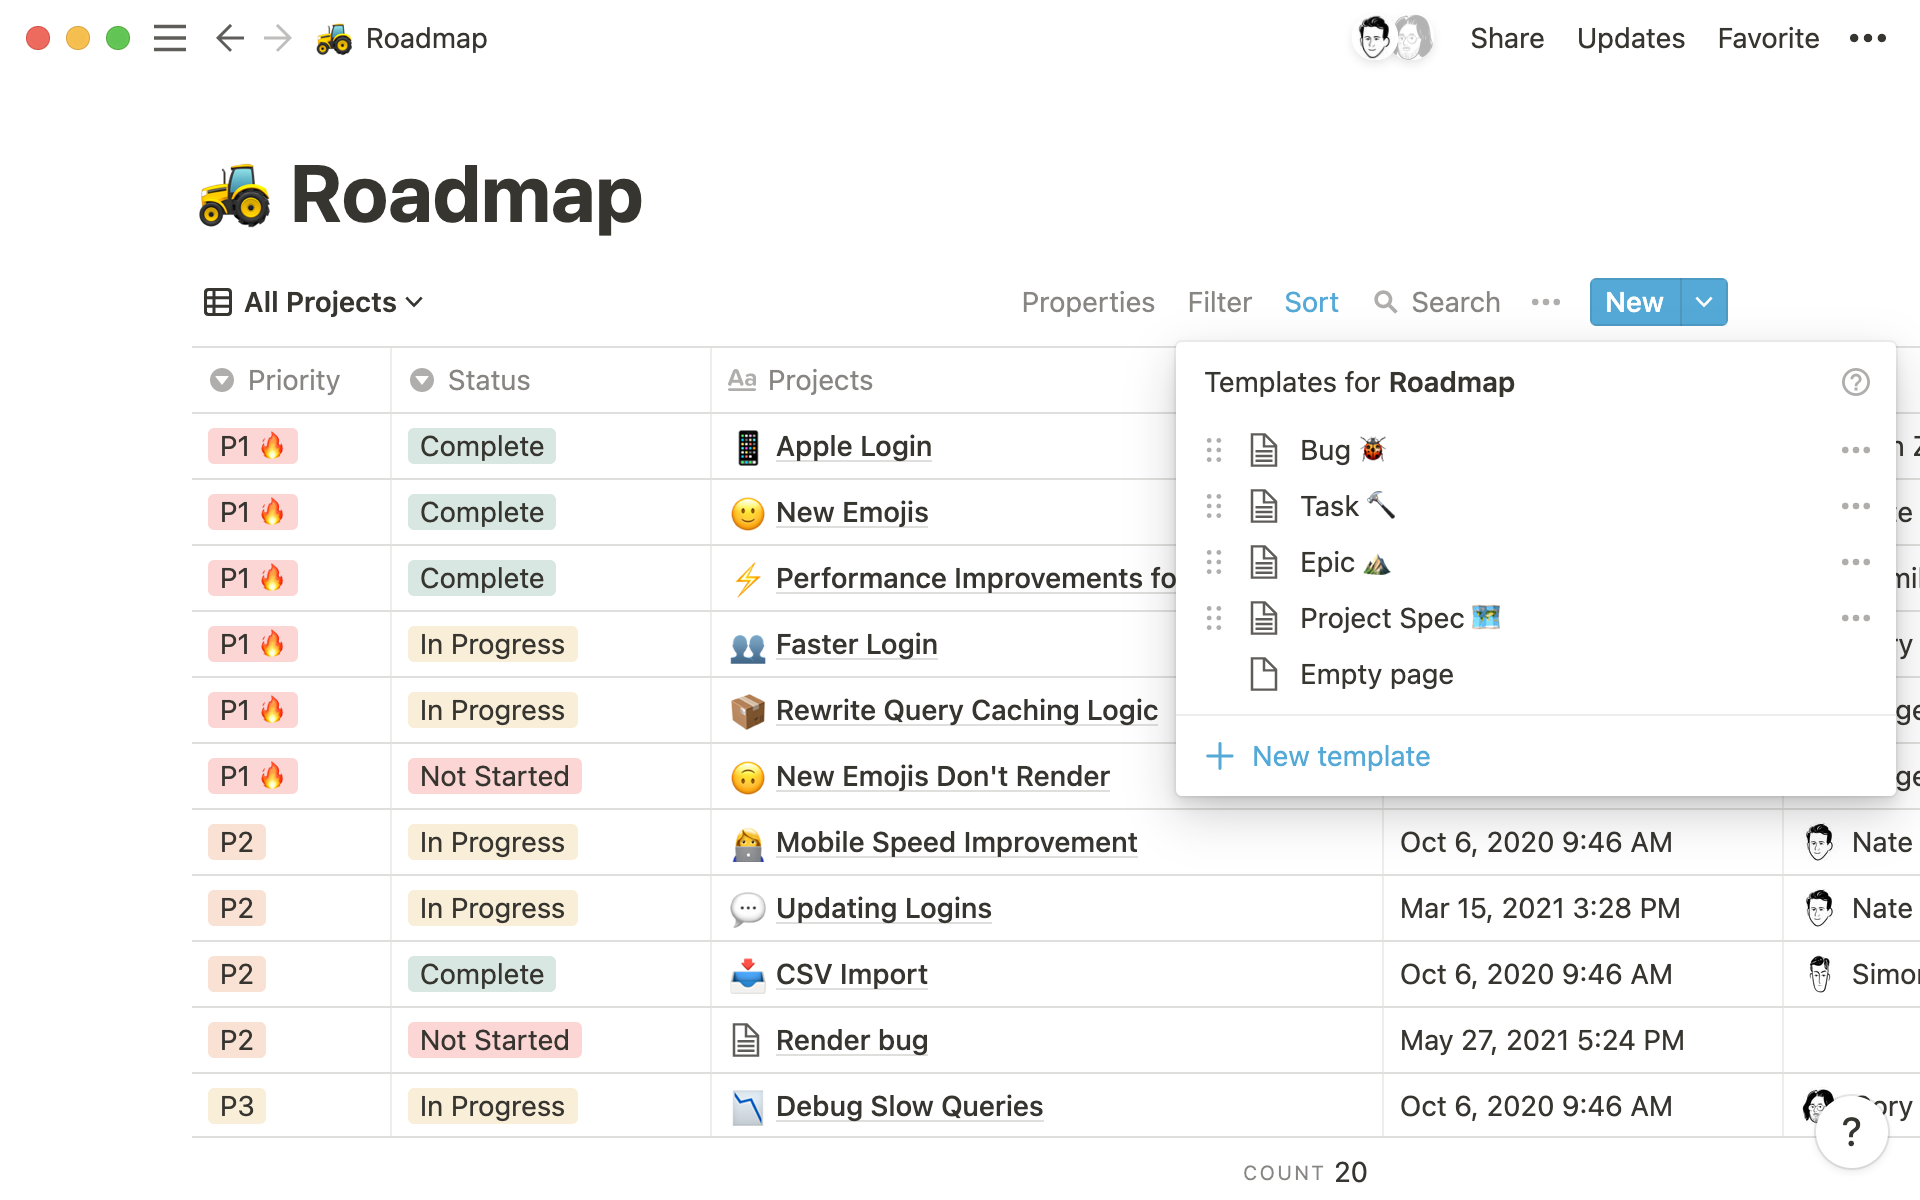Click the Search button in toolbar
This screenshot has height=1200, width=1920.
[1438, 301]
